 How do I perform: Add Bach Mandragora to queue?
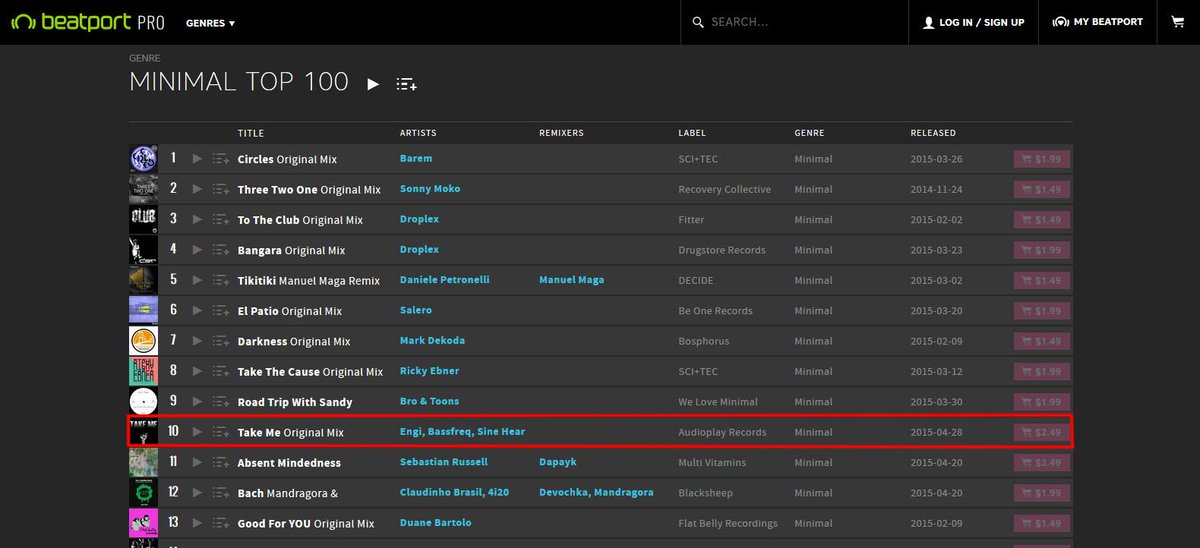[x=221, y=493]
